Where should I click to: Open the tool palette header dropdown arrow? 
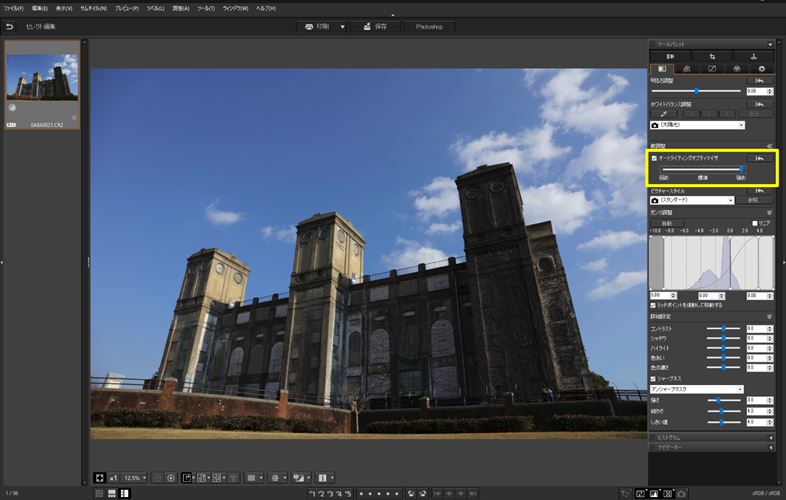770,44
